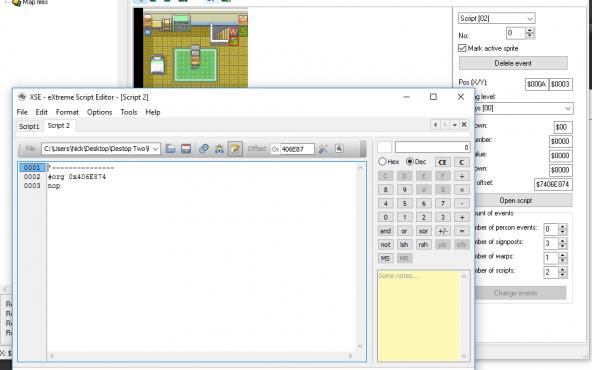Click the open ROM folder icon

170,149
